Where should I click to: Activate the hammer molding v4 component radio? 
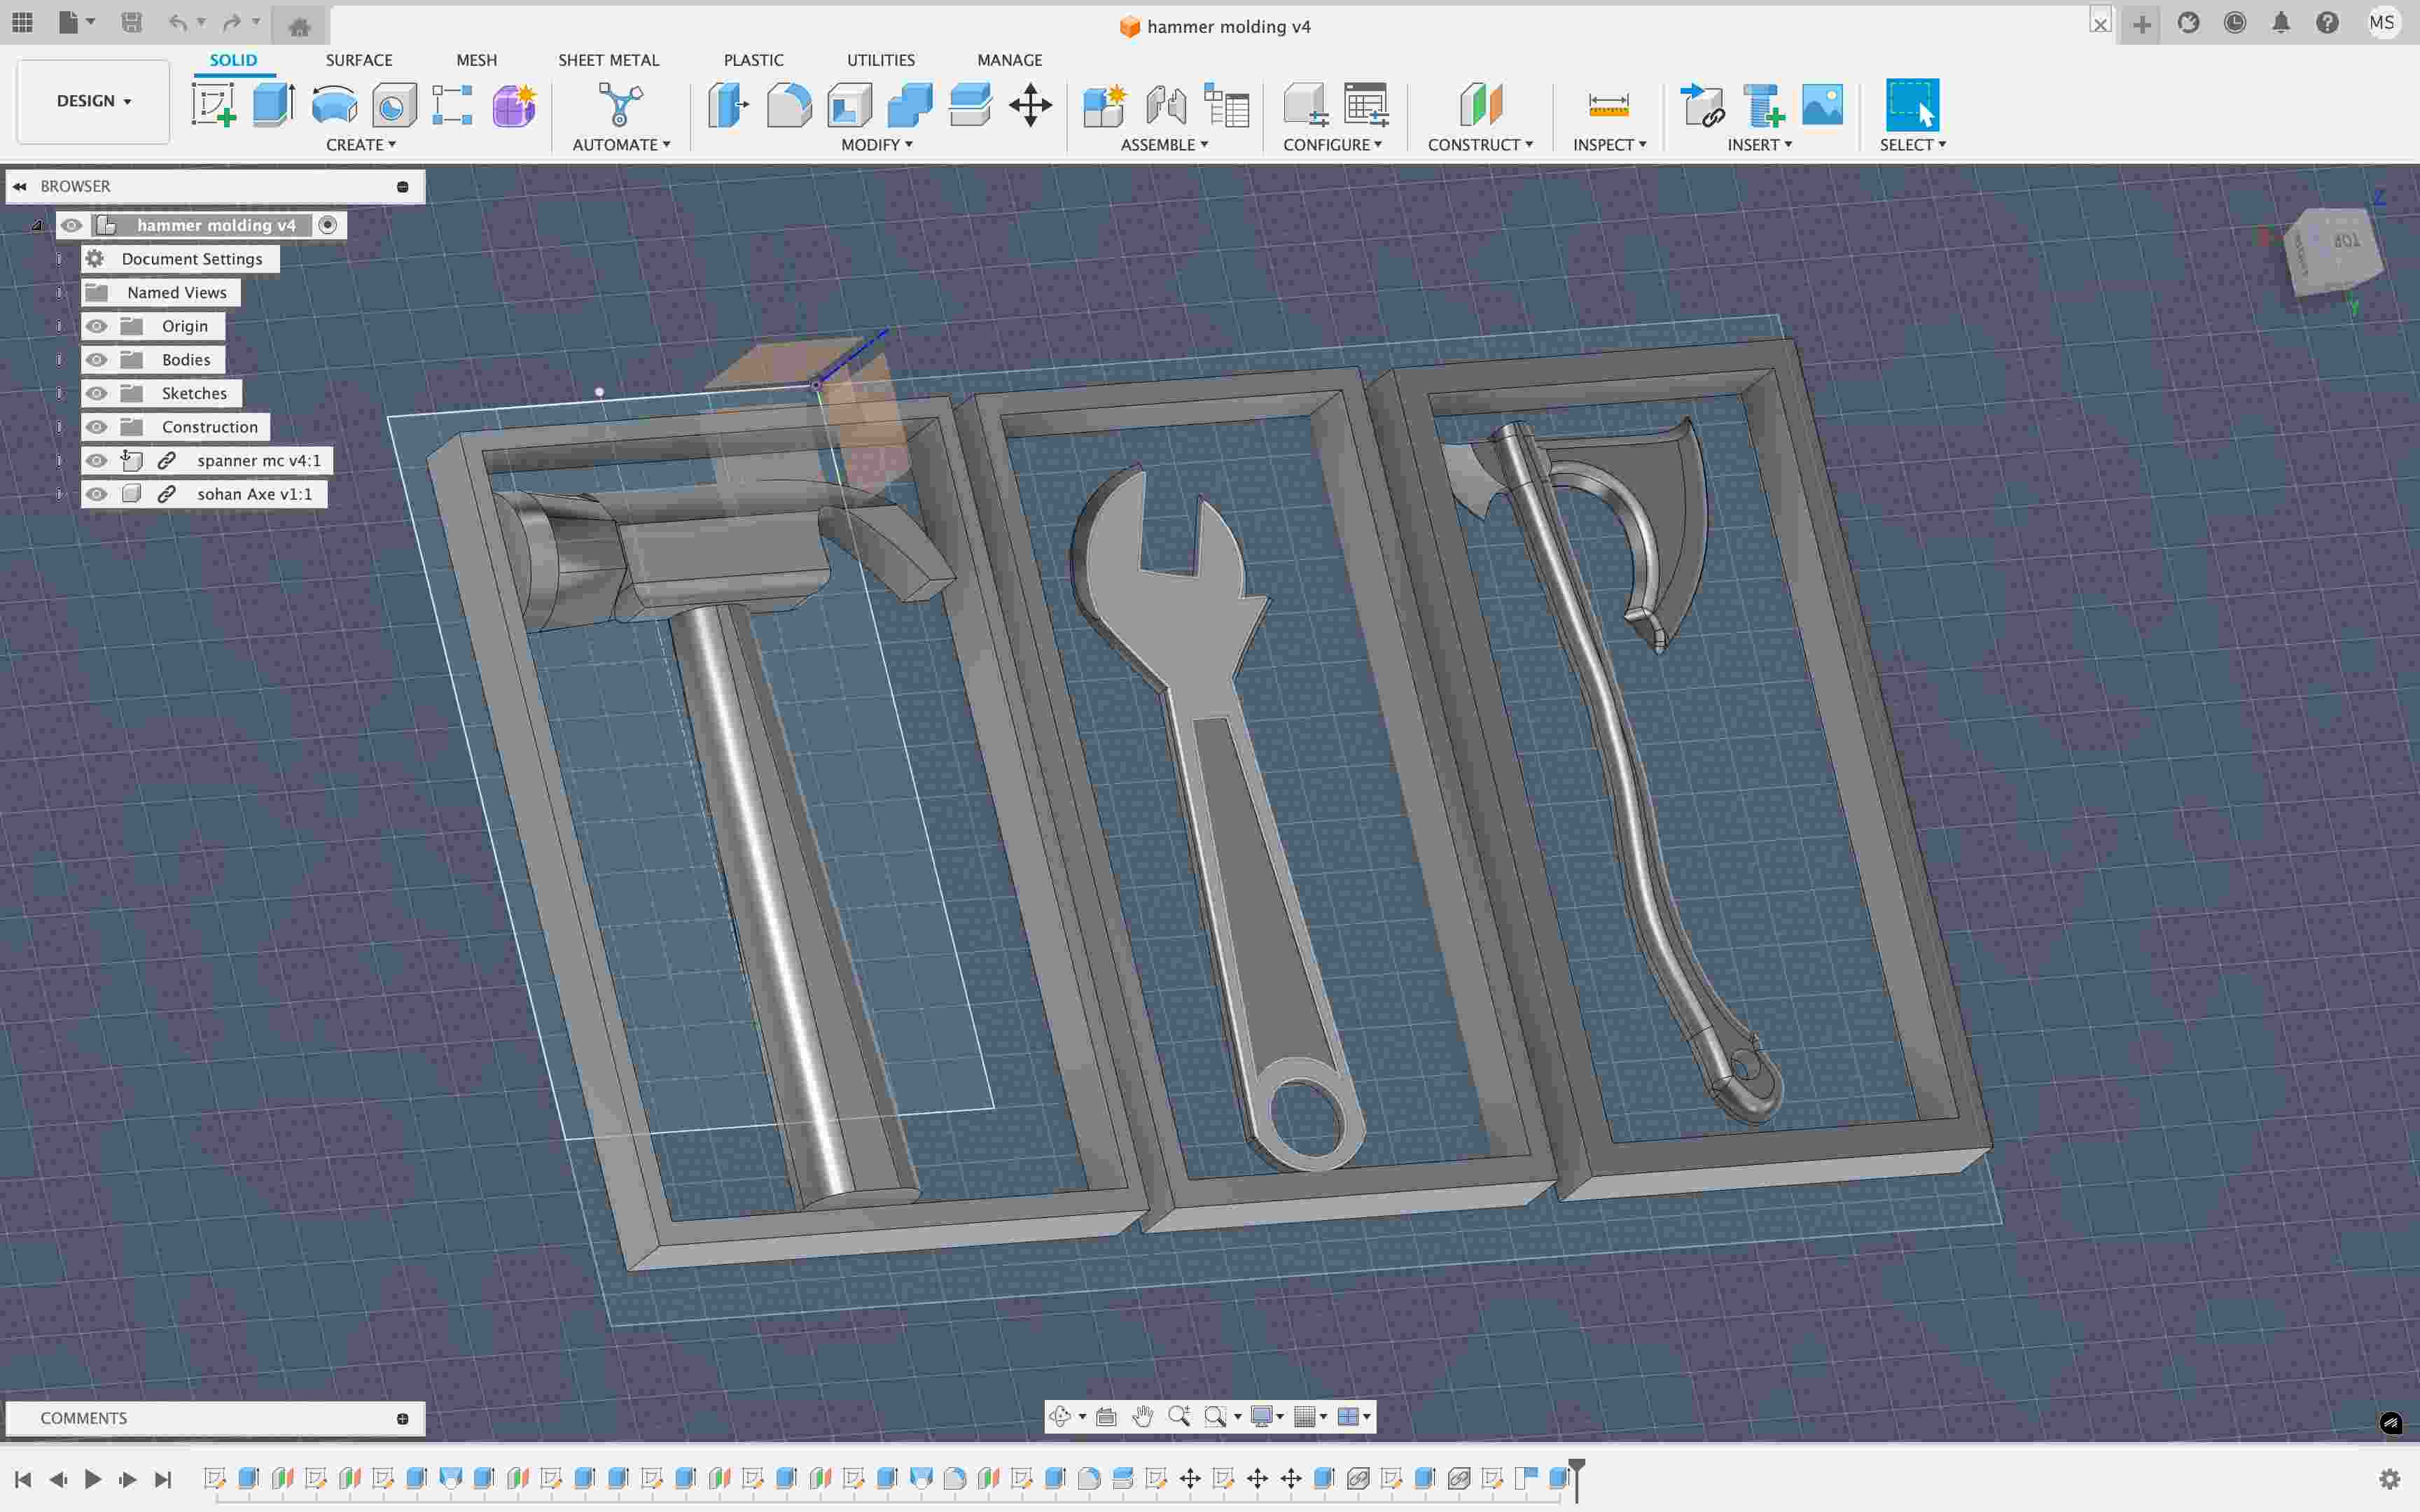pyautogui.click(x=327, y=225)
